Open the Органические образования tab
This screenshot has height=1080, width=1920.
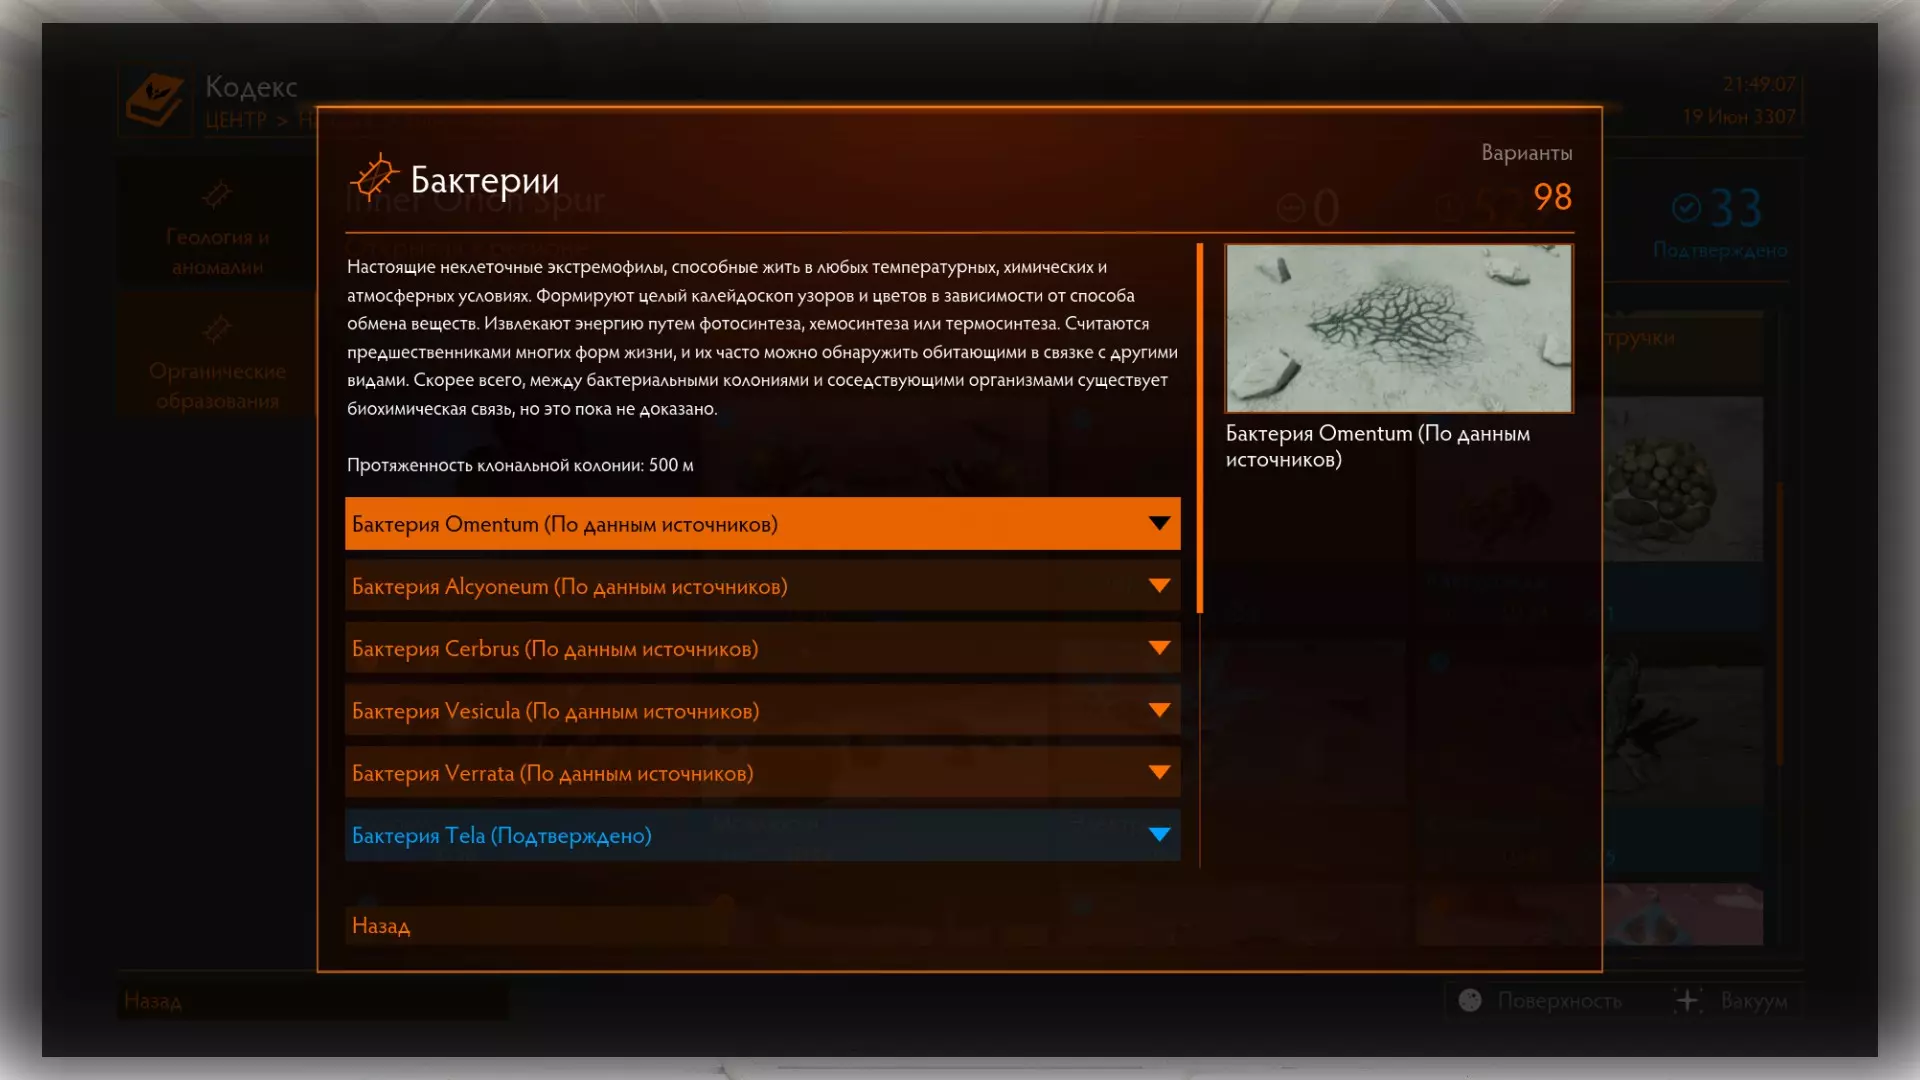tap(217, 385)
